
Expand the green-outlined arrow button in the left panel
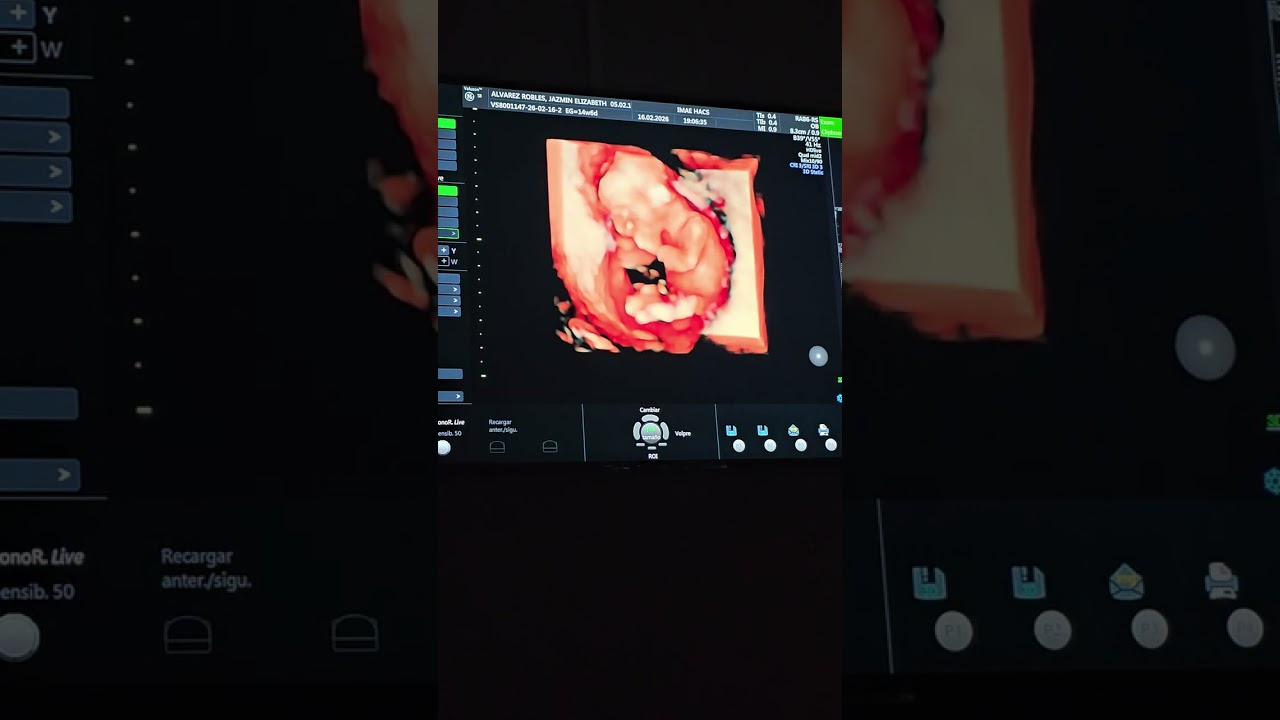tap(448, 234)
